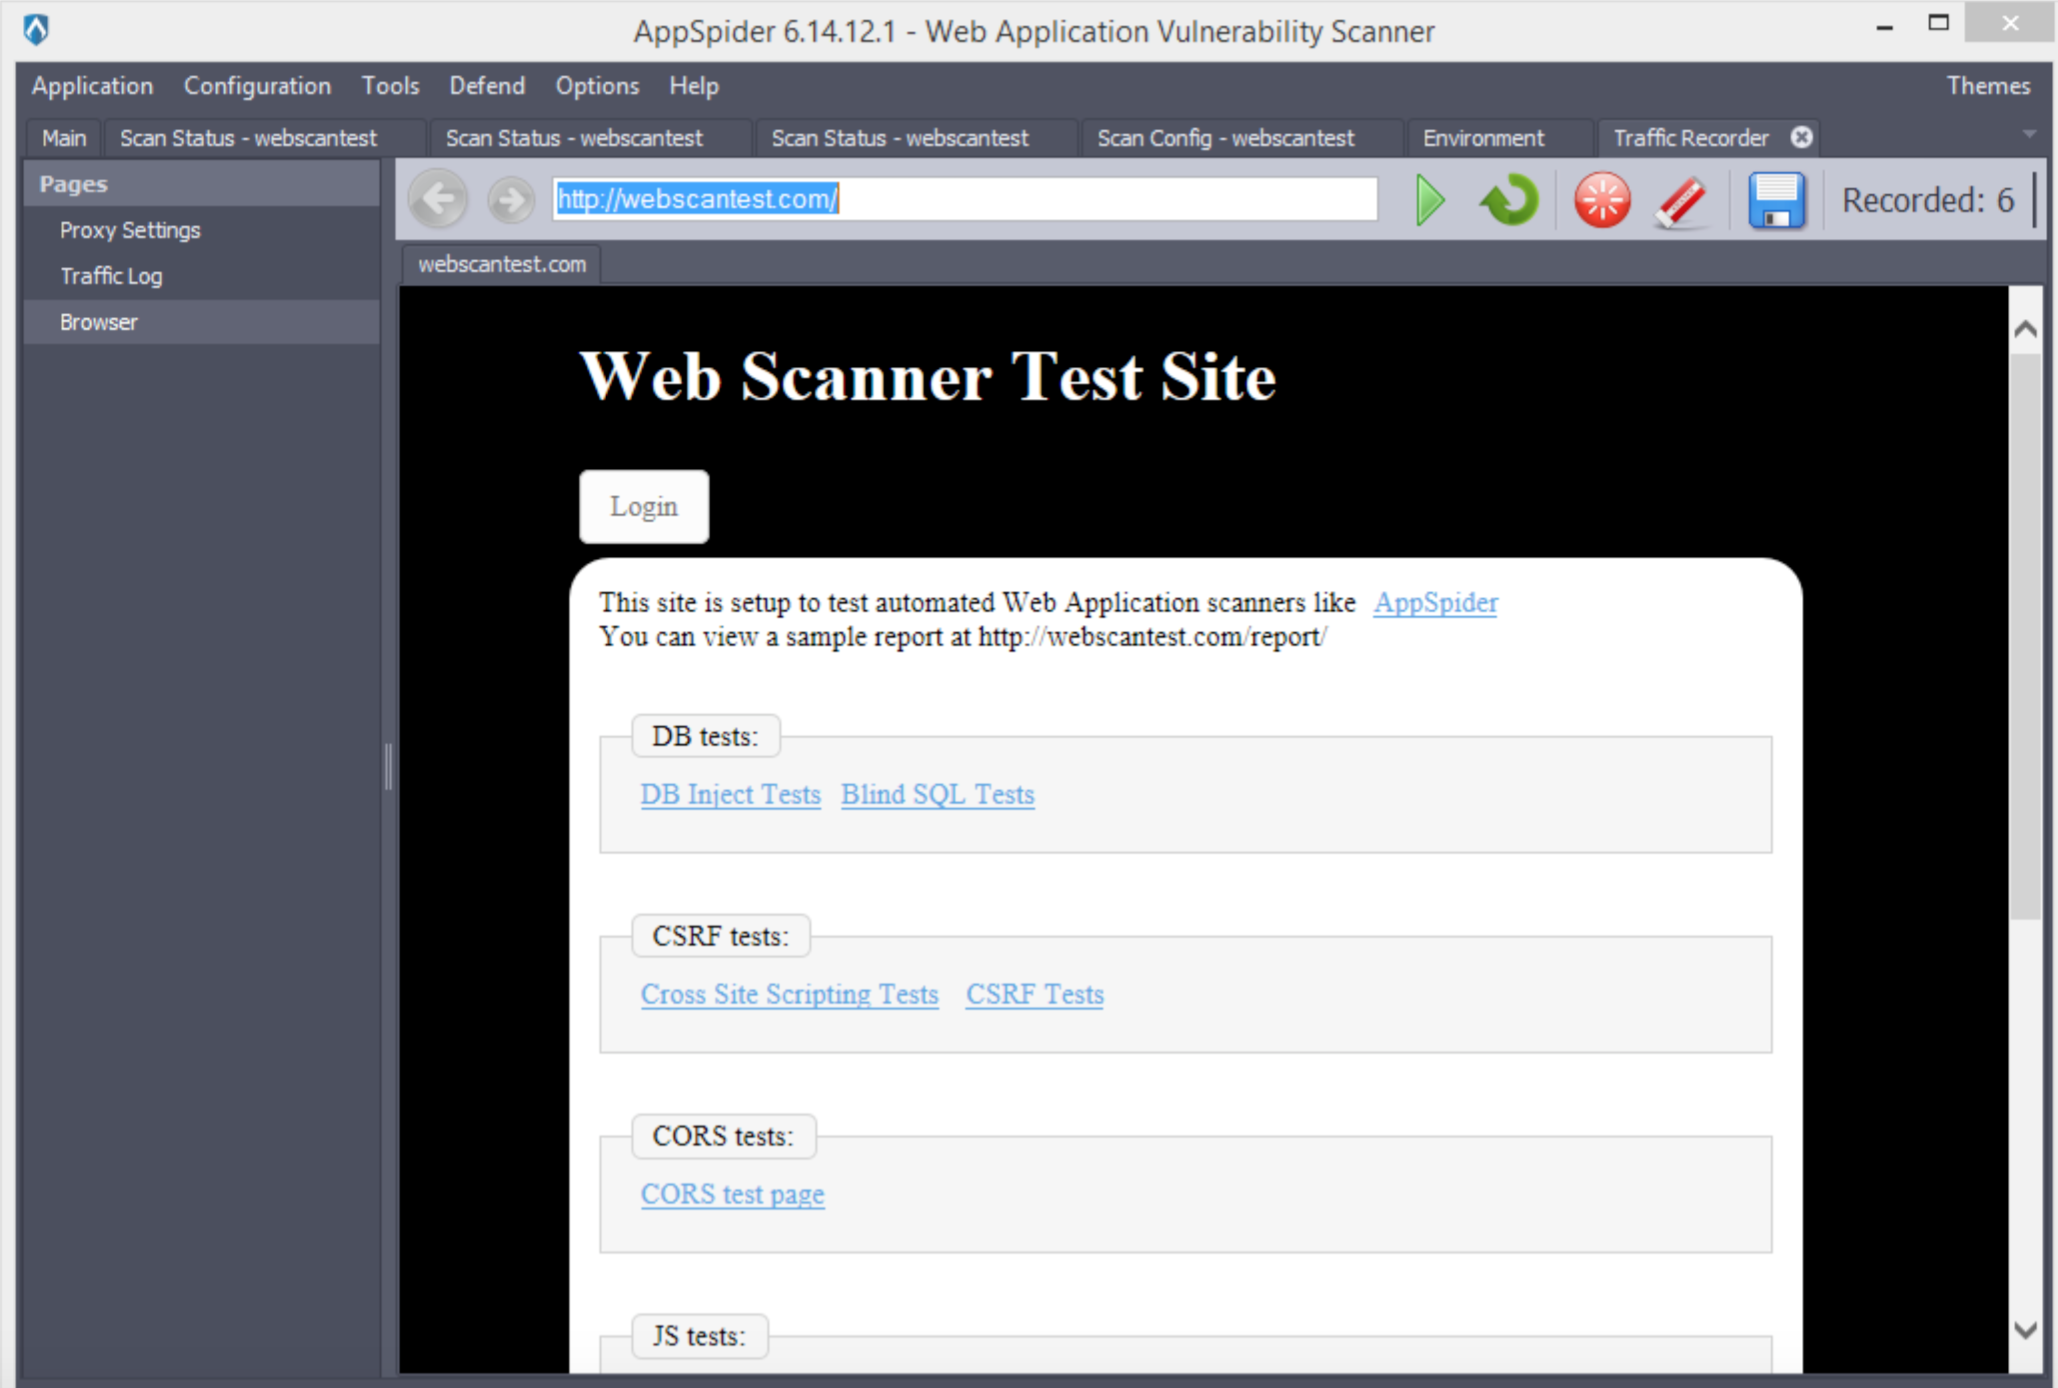Image resolution: width=2058 pixels, height=1388 pixels.
Task: Click the scrollbar up arrow
Action: pos(2026,329)
